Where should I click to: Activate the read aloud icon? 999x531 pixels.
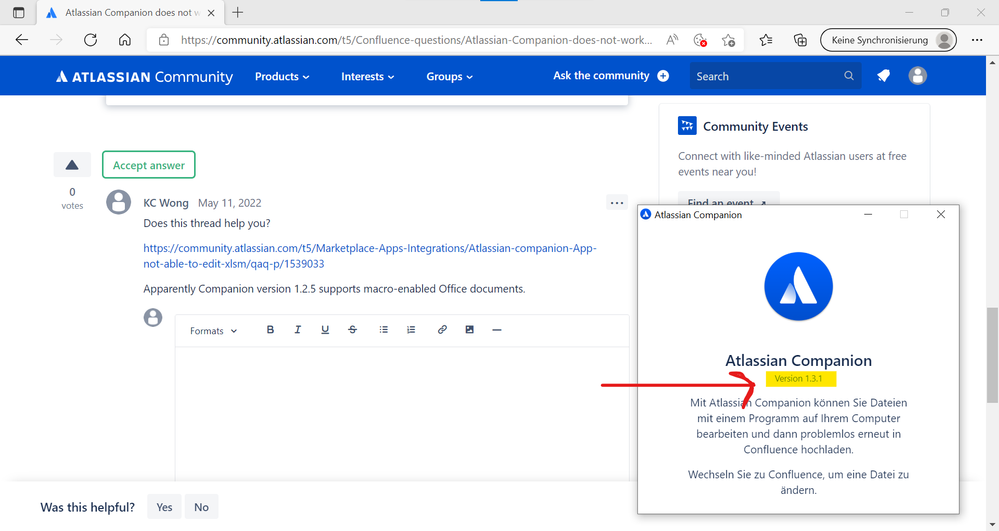[x=672, y=40]
